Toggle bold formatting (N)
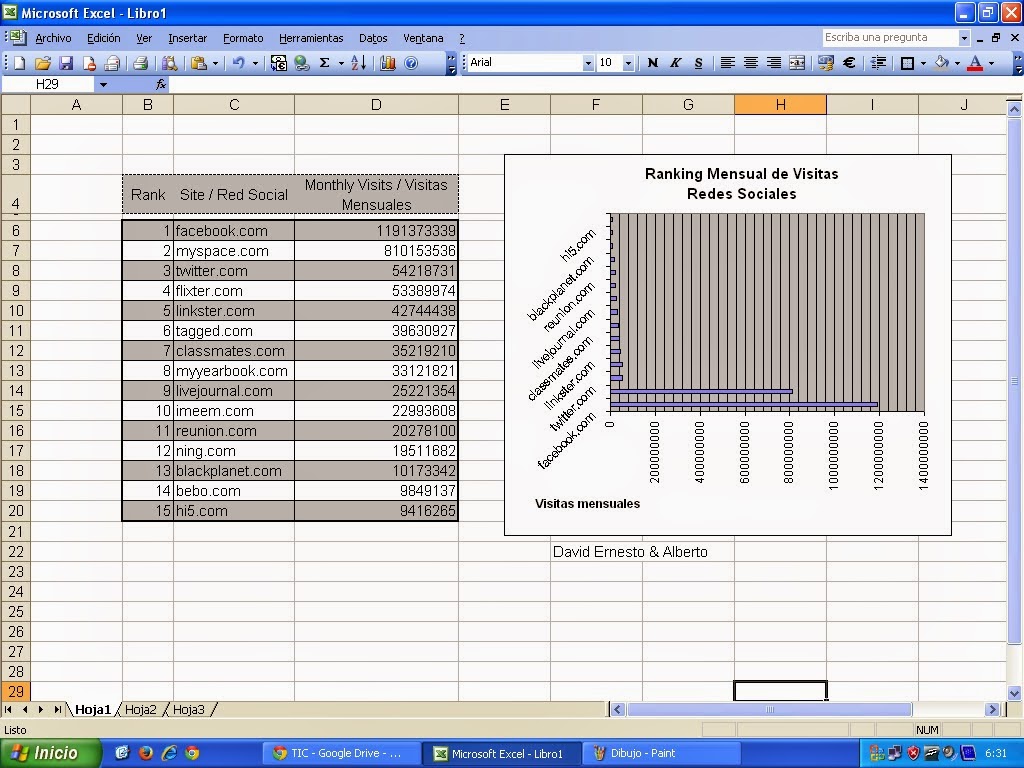1024x768 pixels. (x=652, y=63)
